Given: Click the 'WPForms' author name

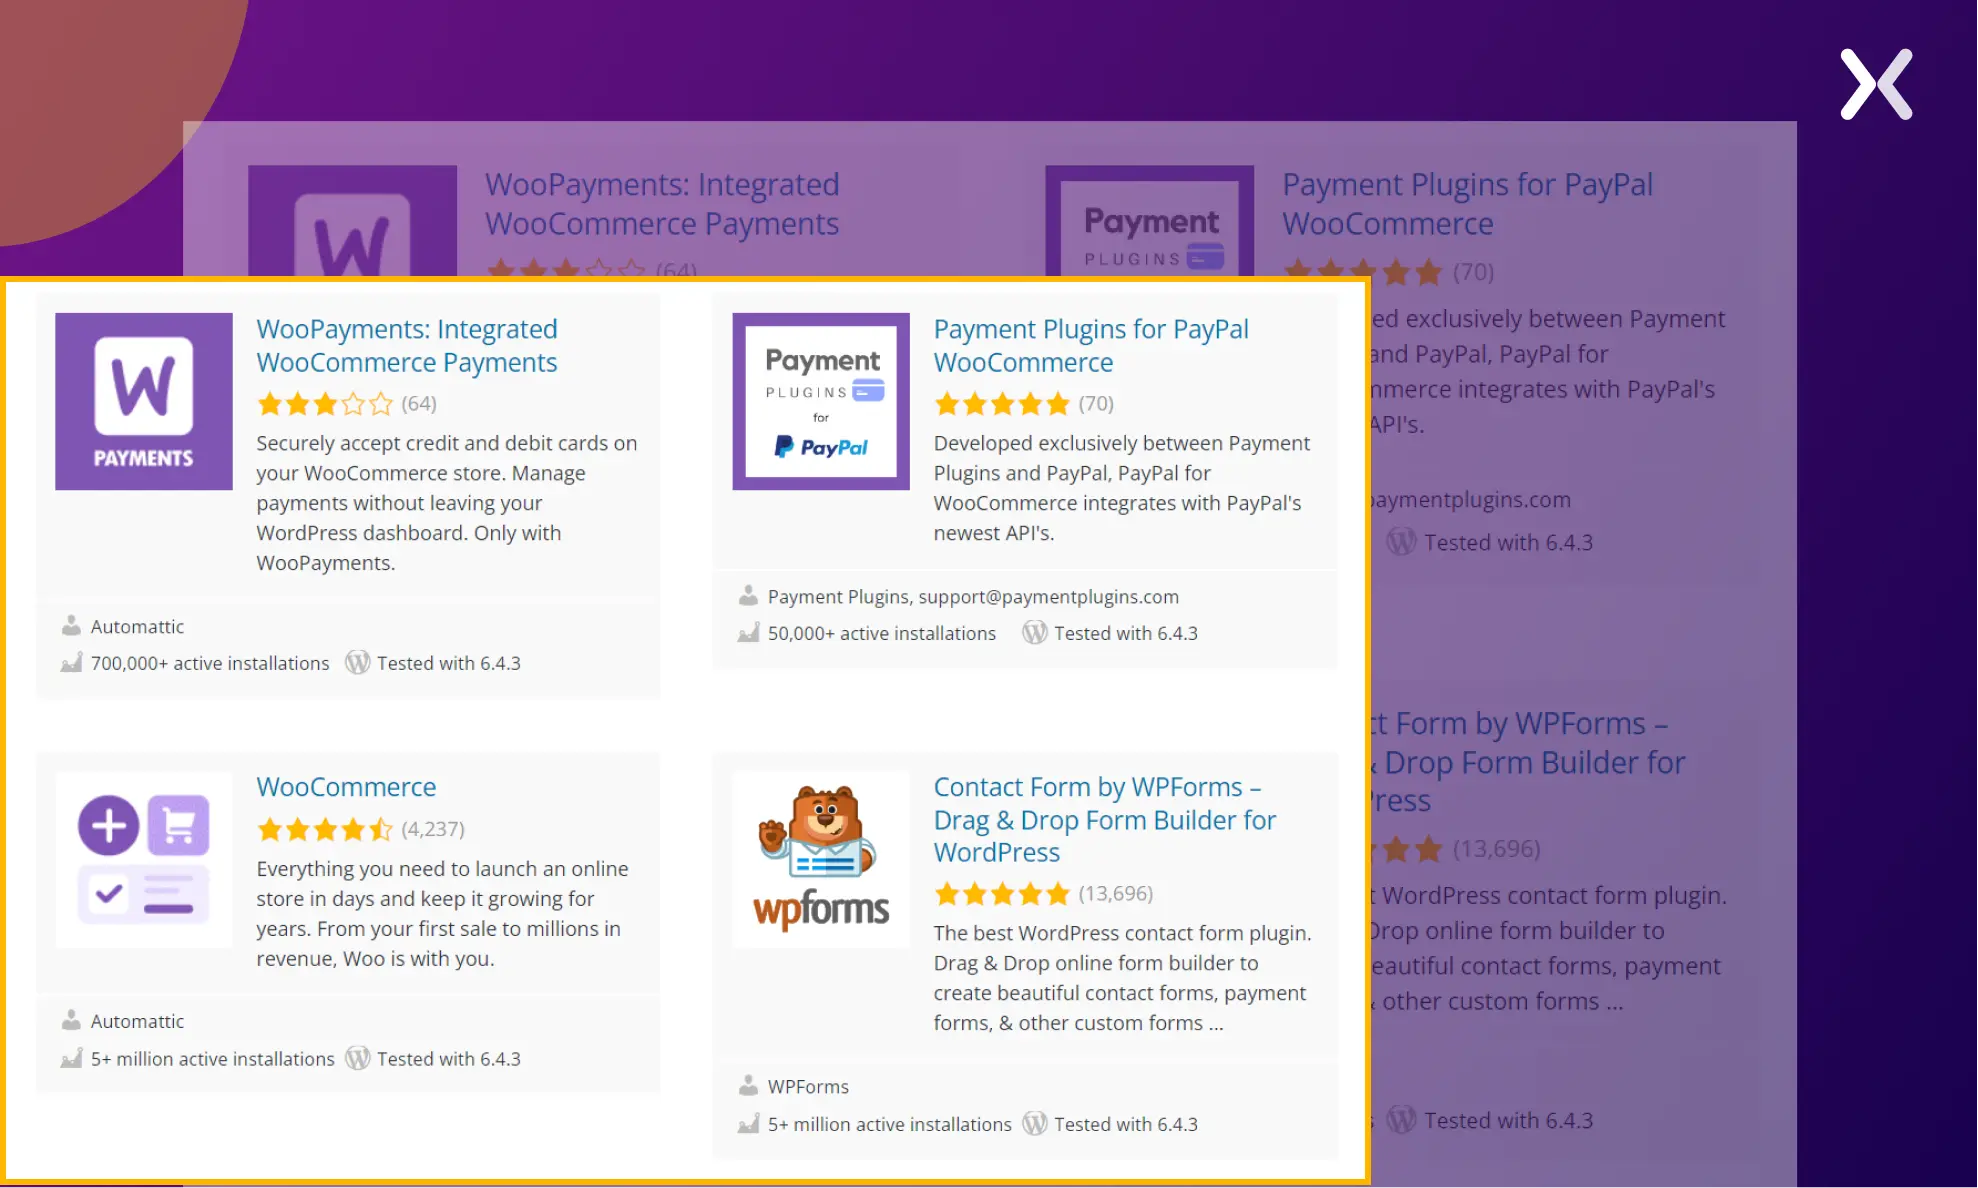Looking at the screenshot, I should point(808,1087).
